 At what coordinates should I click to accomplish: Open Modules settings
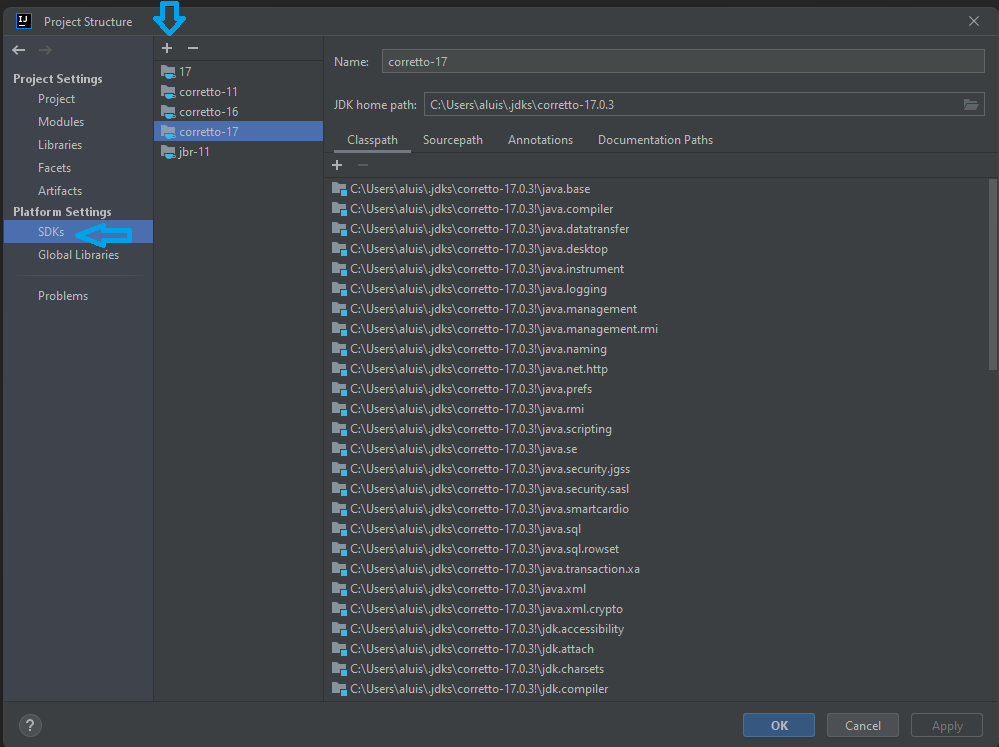pyautogui.click(x=61, y=122)
